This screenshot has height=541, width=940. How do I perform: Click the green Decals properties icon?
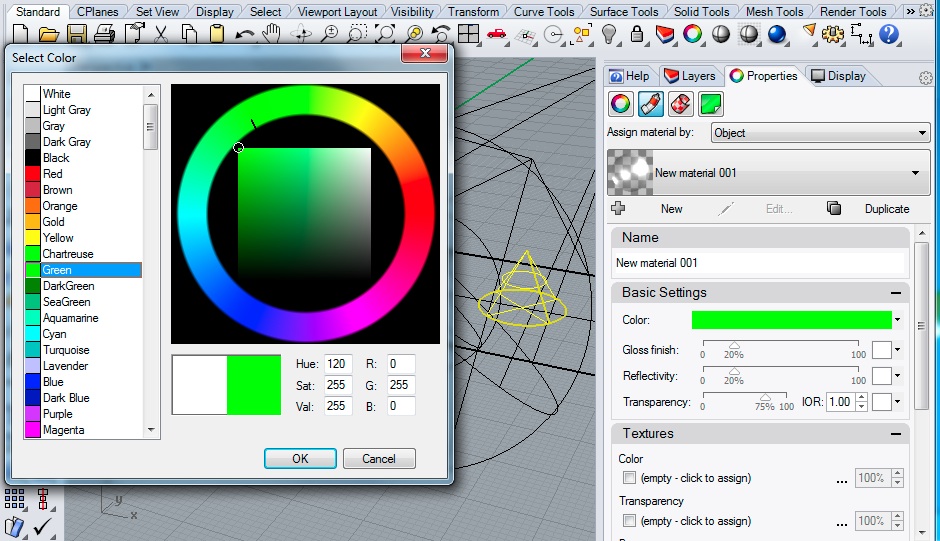710,104
